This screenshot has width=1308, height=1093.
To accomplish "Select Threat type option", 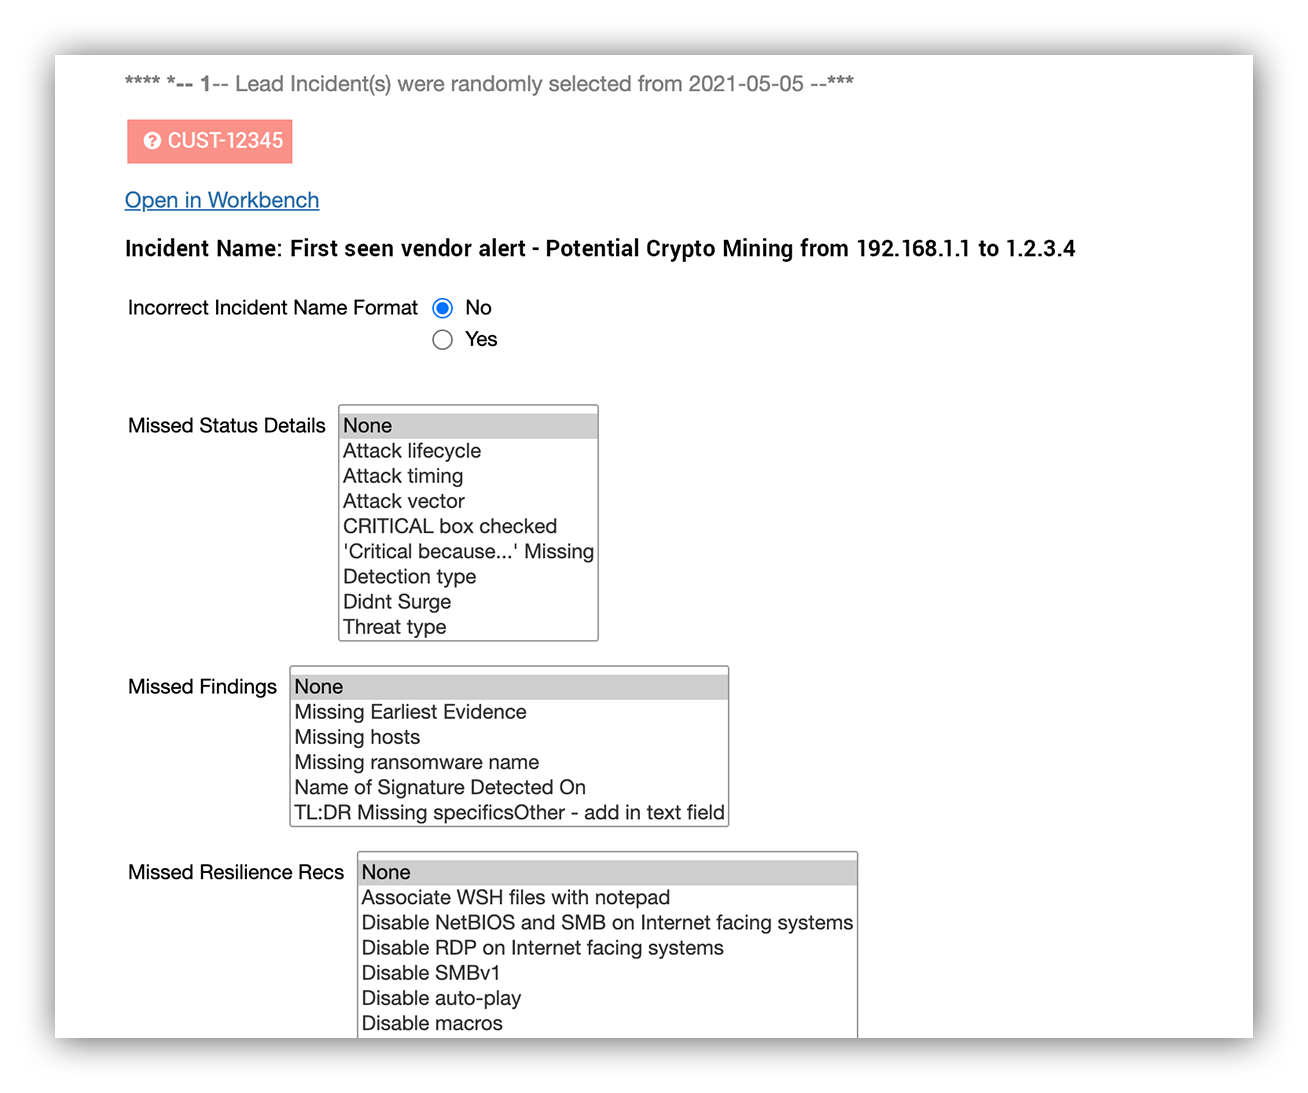I will (x=468, y=627).
